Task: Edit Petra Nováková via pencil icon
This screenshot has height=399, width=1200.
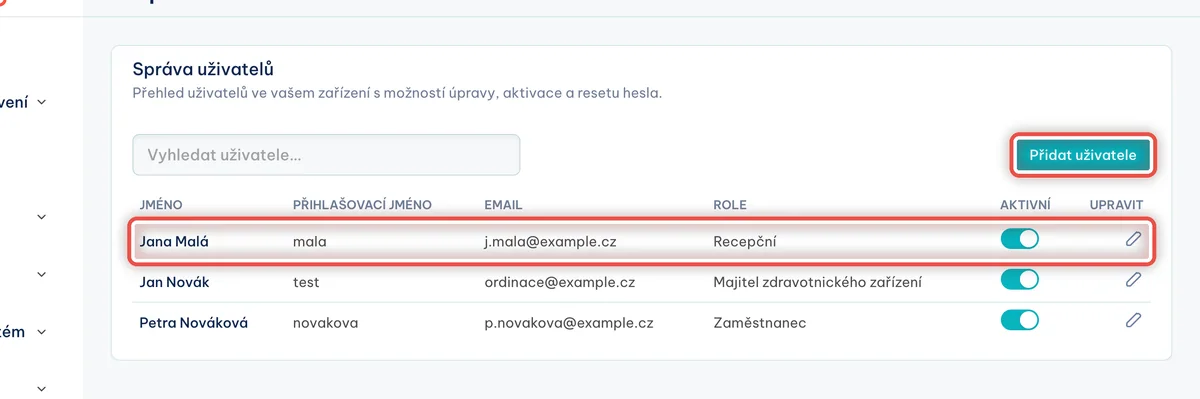Action: click(x=1133, y=320)
